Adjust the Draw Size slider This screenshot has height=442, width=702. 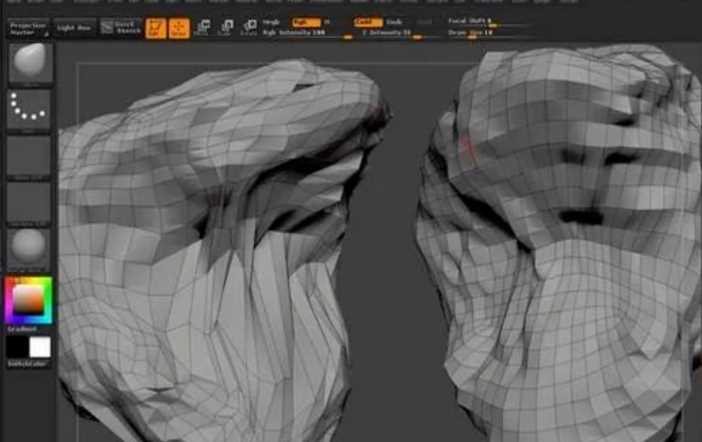pyautogui.click(x=489, y=33)
